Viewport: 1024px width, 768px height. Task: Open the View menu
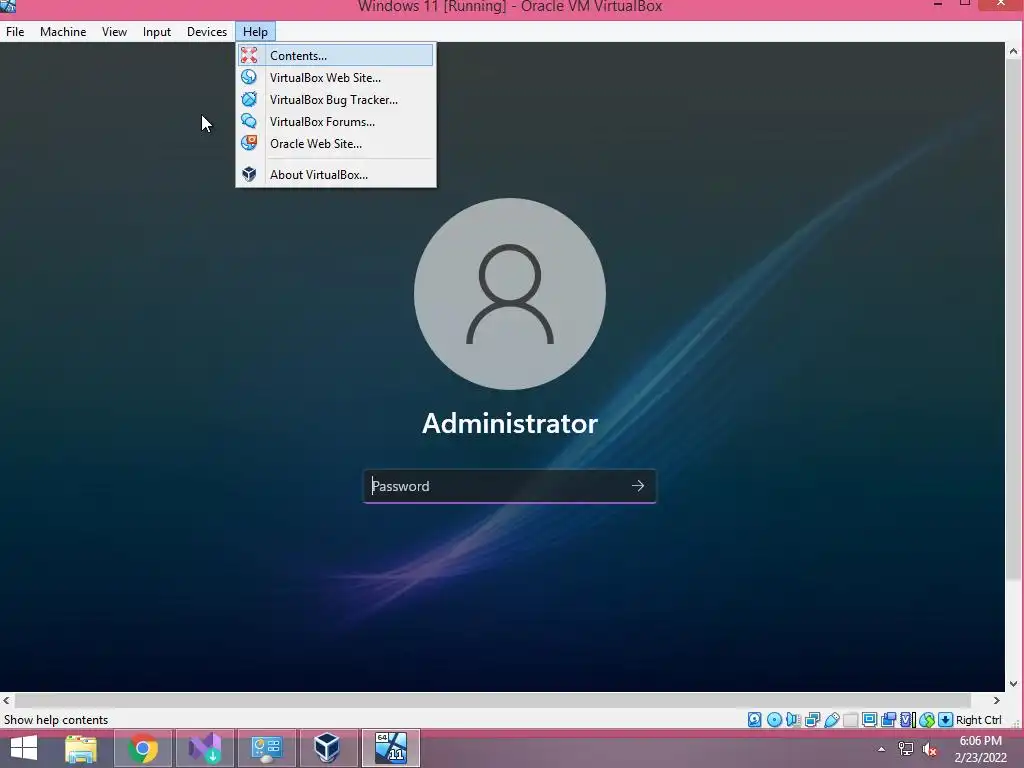coord(114,31)
